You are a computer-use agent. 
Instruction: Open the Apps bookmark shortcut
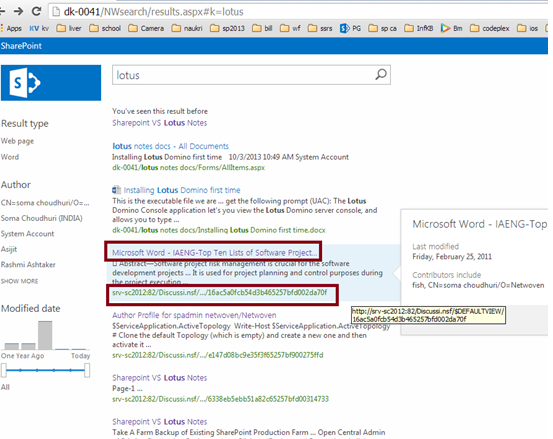[x=11, y=28]
